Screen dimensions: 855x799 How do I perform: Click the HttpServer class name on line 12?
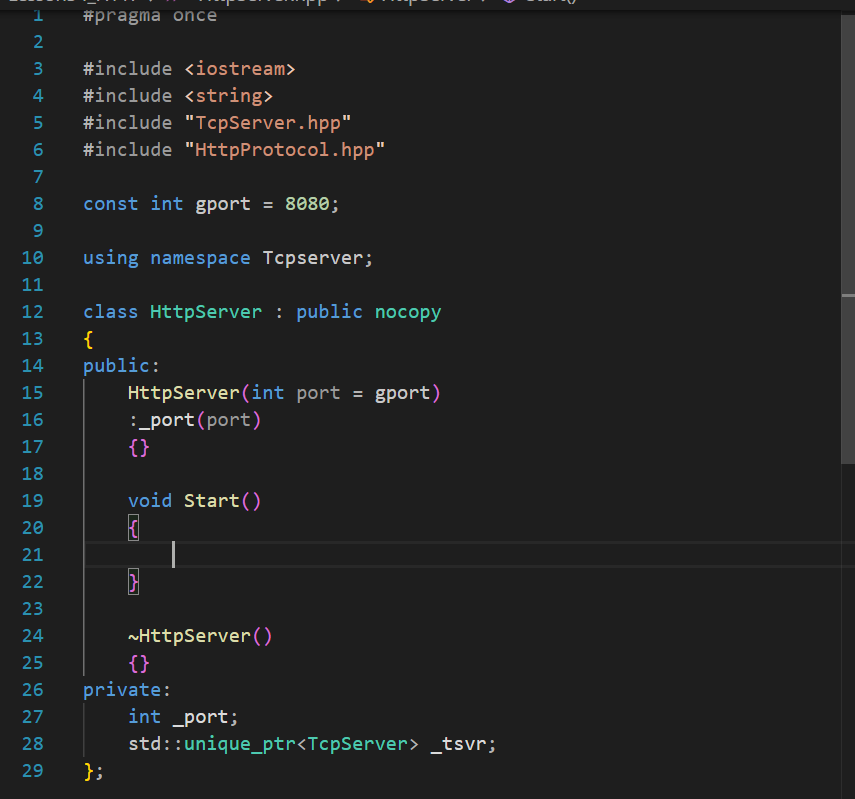[206, 312]
